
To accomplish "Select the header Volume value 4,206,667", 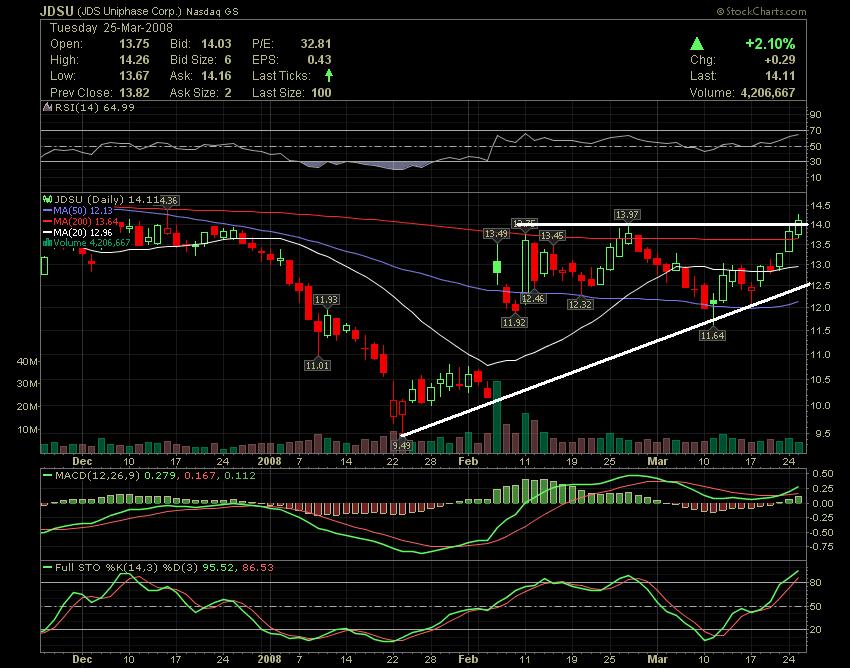I will (768, 93).
